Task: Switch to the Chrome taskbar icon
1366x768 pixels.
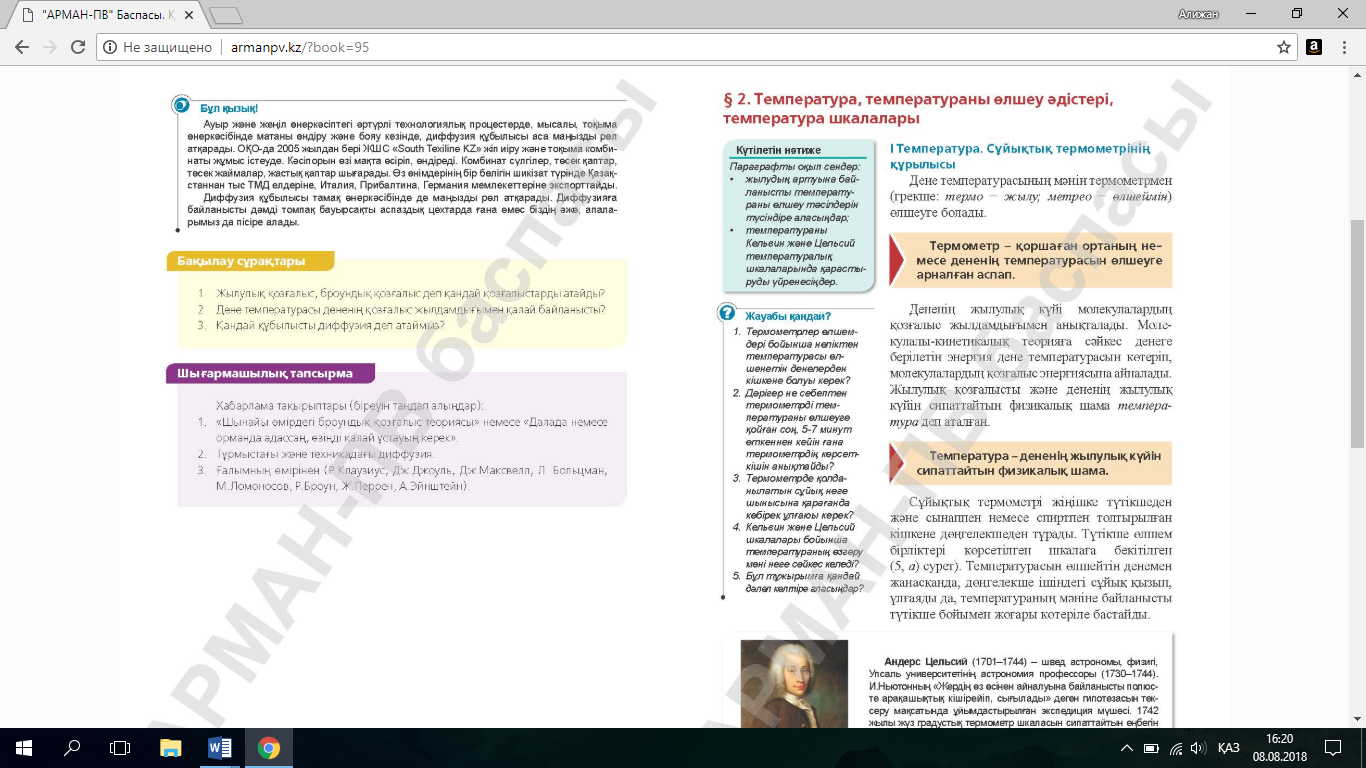Action: (268, 747)
